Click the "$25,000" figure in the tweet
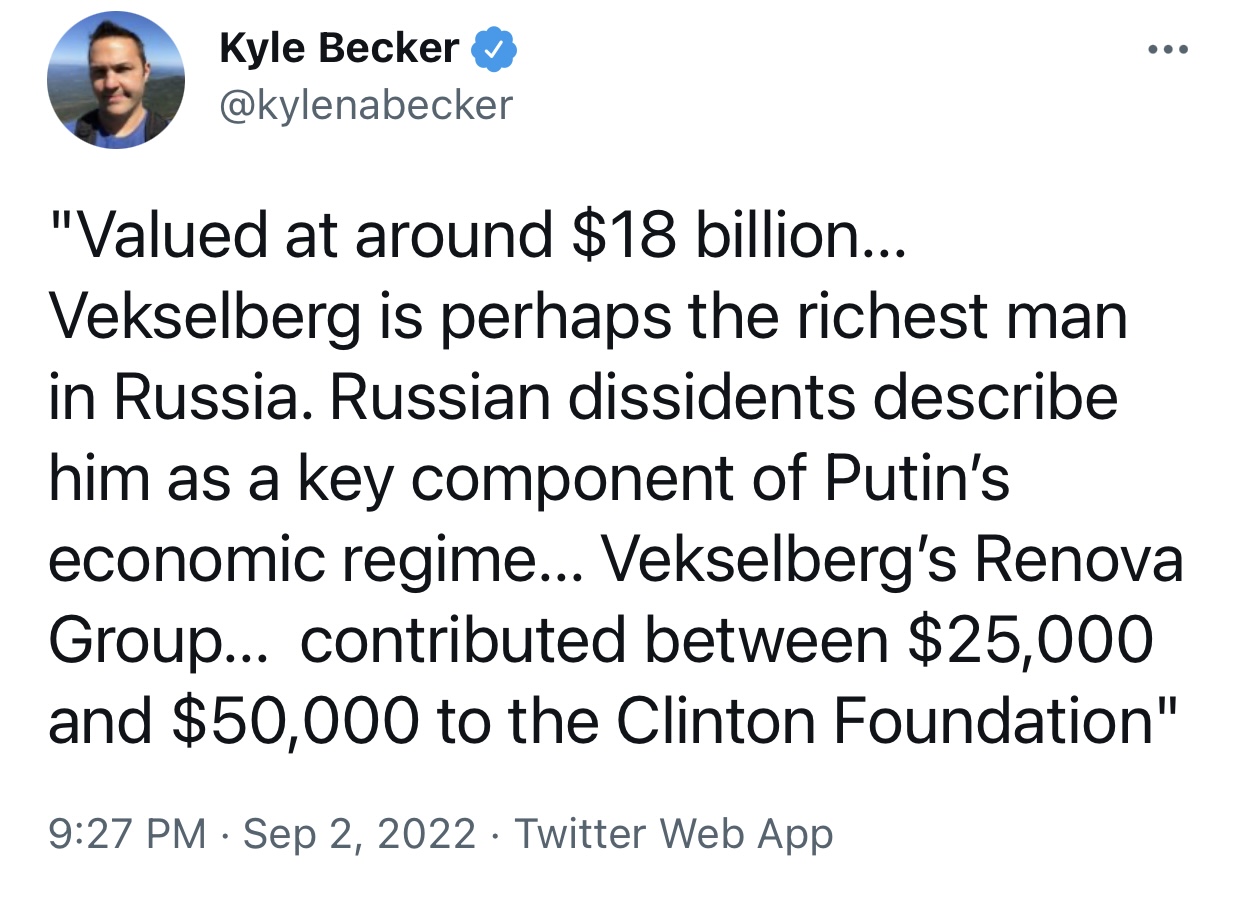This screenshot has width=1241, height=897. [1030, 641]
